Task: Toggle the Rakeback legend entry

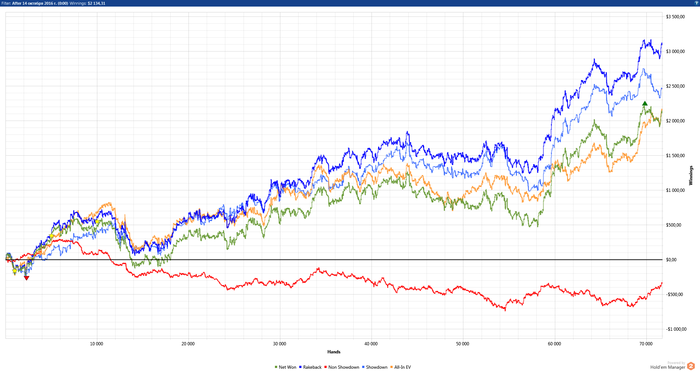Action: coord(310,367)
